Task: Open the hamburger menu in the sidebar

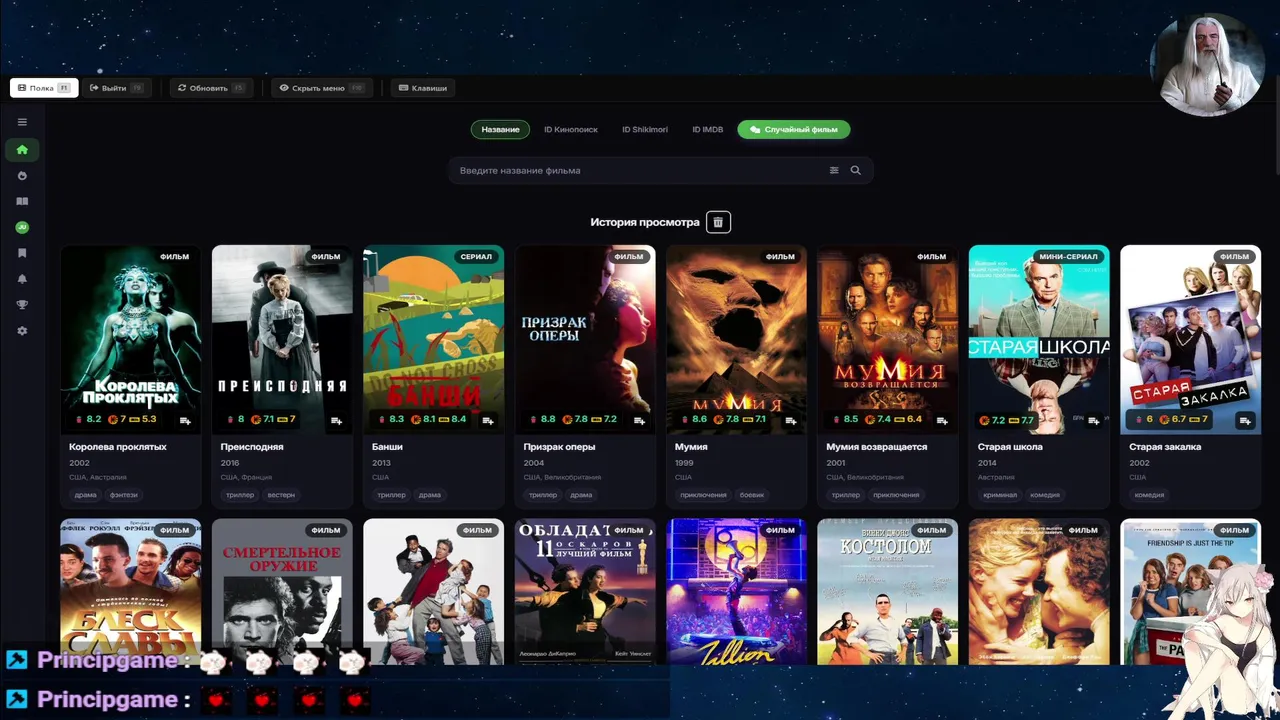Action: point(22,122)
